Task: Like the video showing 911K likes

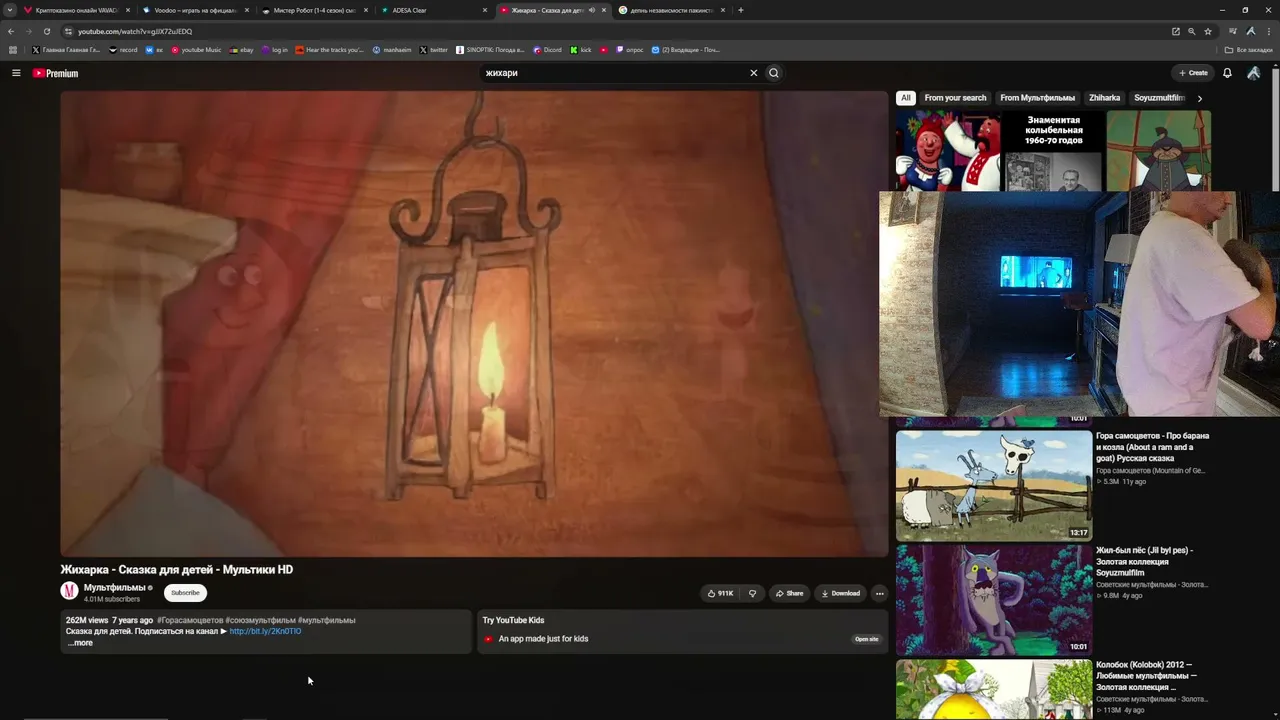Action: 720,593
